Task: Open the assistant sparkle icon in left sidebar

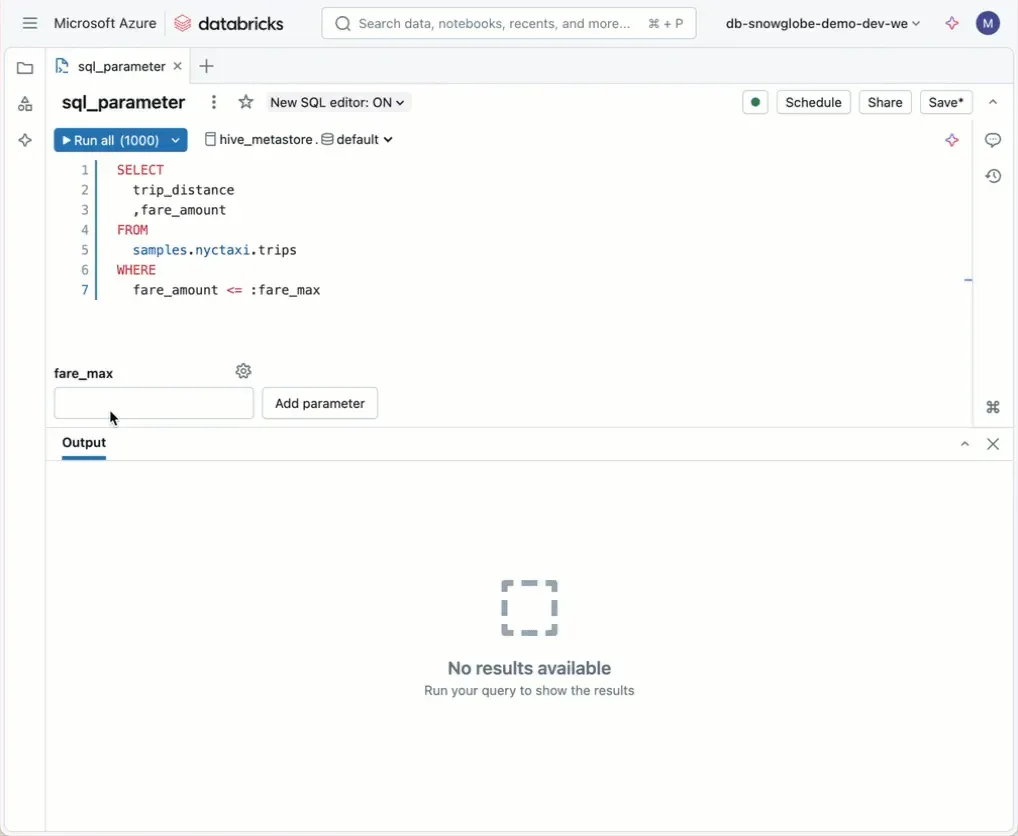Action: (25, 140)
